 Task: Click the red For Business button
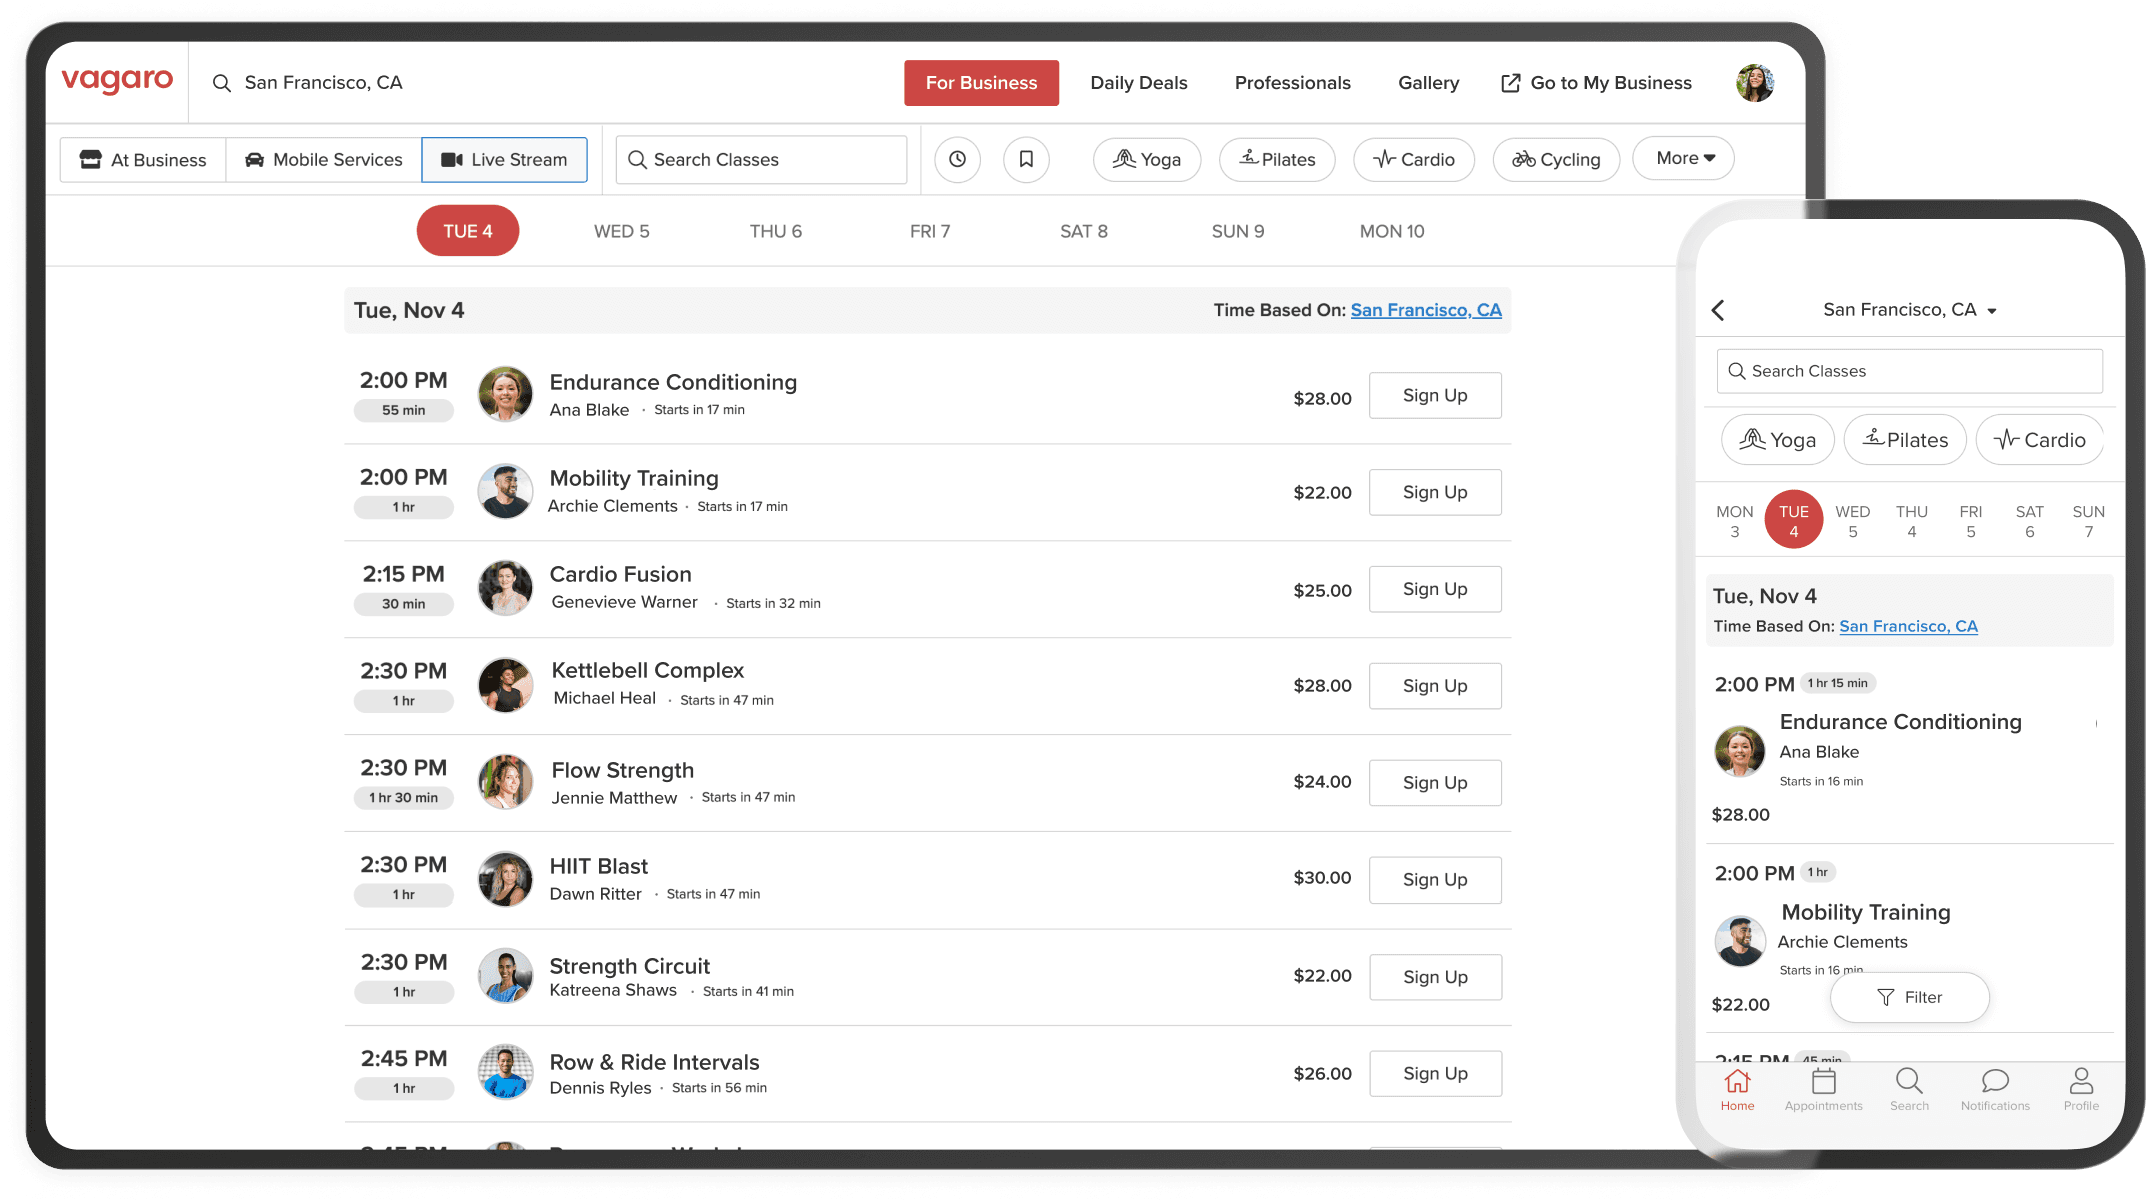point(981,83)
